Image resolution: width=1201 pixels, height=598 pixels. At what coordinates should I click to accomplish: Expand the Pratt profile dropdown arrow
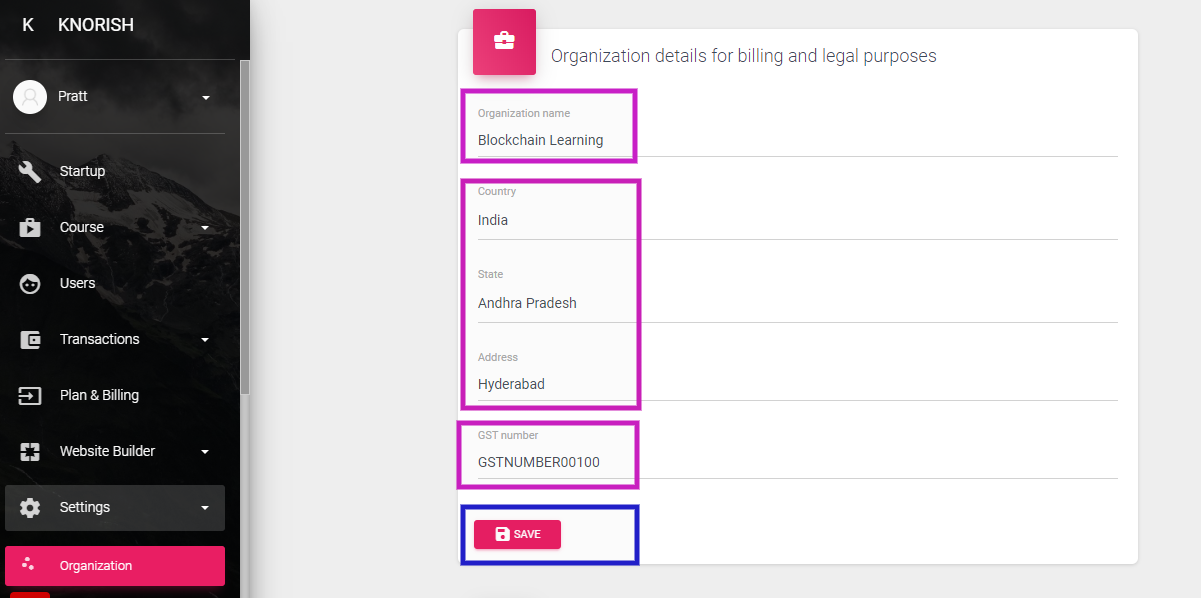tap(205, 98)
